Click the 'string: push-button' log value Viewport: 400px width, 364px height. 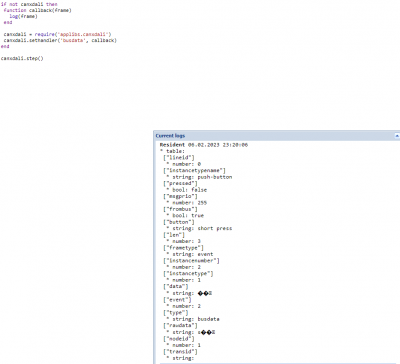coord(199,177)
